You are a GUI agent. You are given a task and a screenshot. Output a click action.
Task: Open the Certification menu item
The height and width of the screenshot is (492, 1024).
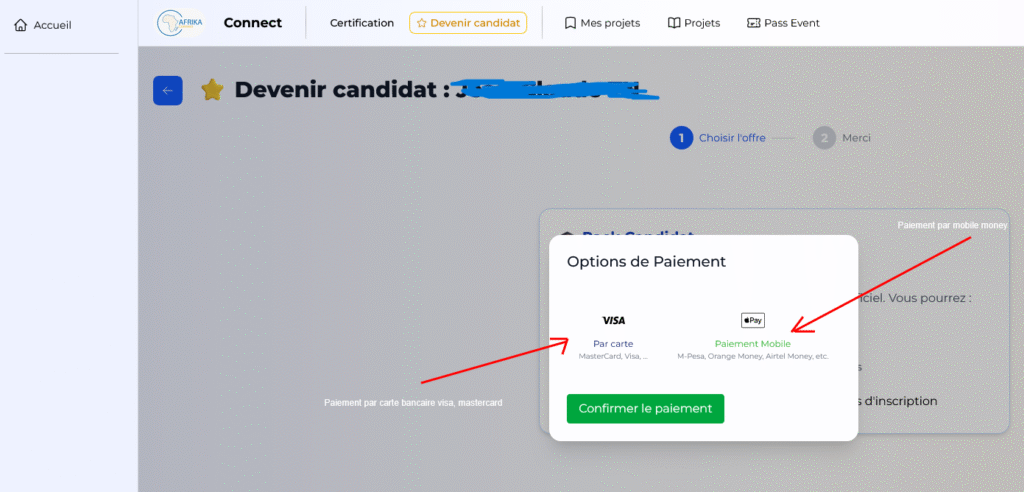pos(362,23)
